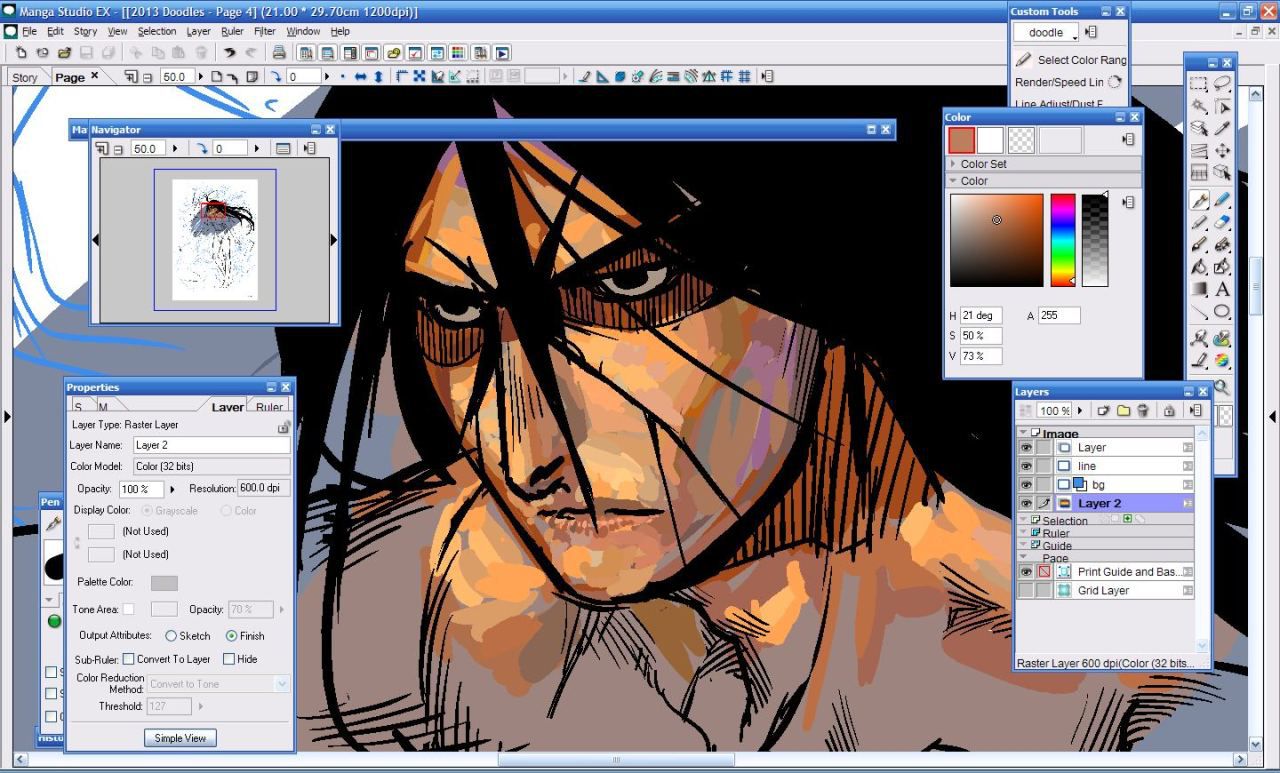Click the lock icon in Layers panel
Viewport: 1280px width, 773px height.
click(1169, 411)
